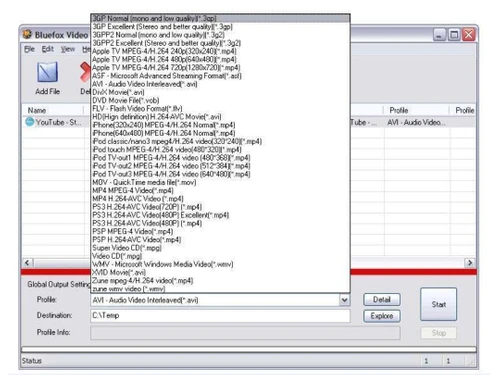This screenshot has height=375, width=500.
Task: Click the Detail button
Action: 382,299
